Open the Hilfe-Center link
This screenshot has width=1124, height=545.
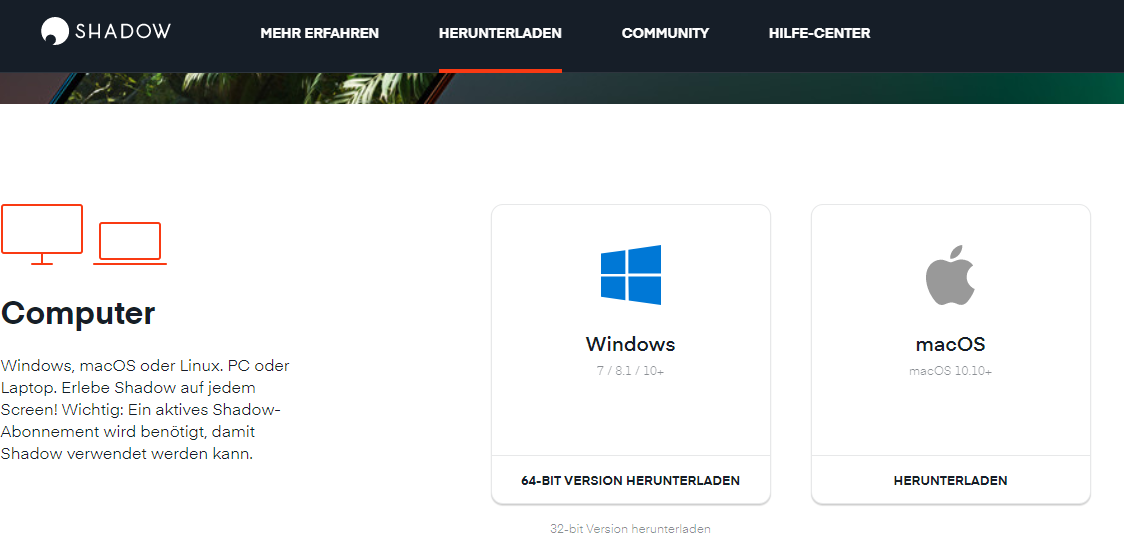[819, 33]
